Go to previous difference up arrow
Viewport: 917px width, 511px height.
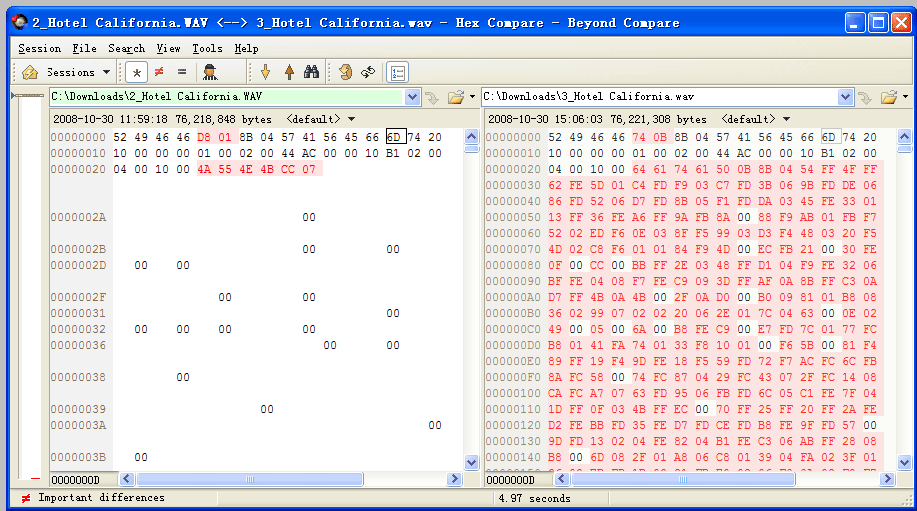(x=289, y=72)
